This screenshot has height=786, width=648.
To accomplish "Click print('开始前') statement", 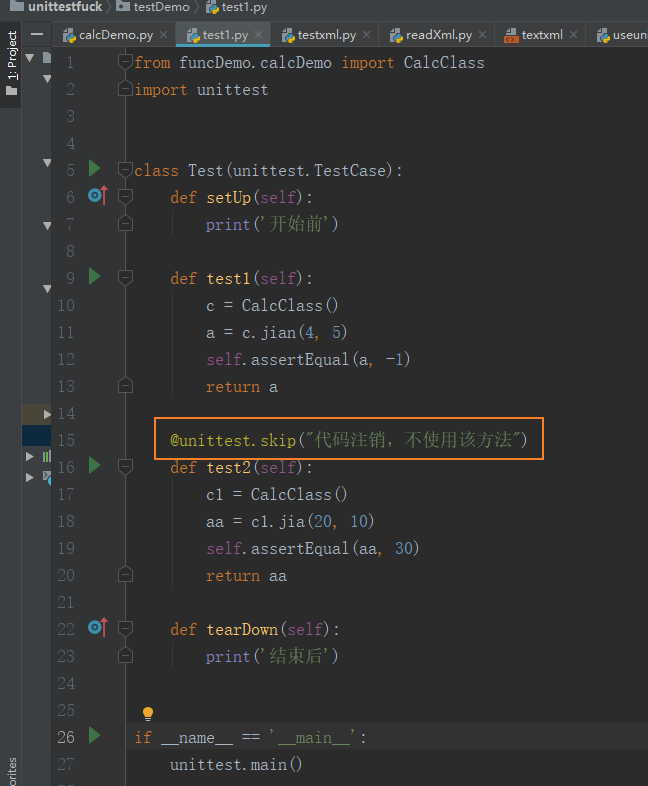I will (272, 224).
